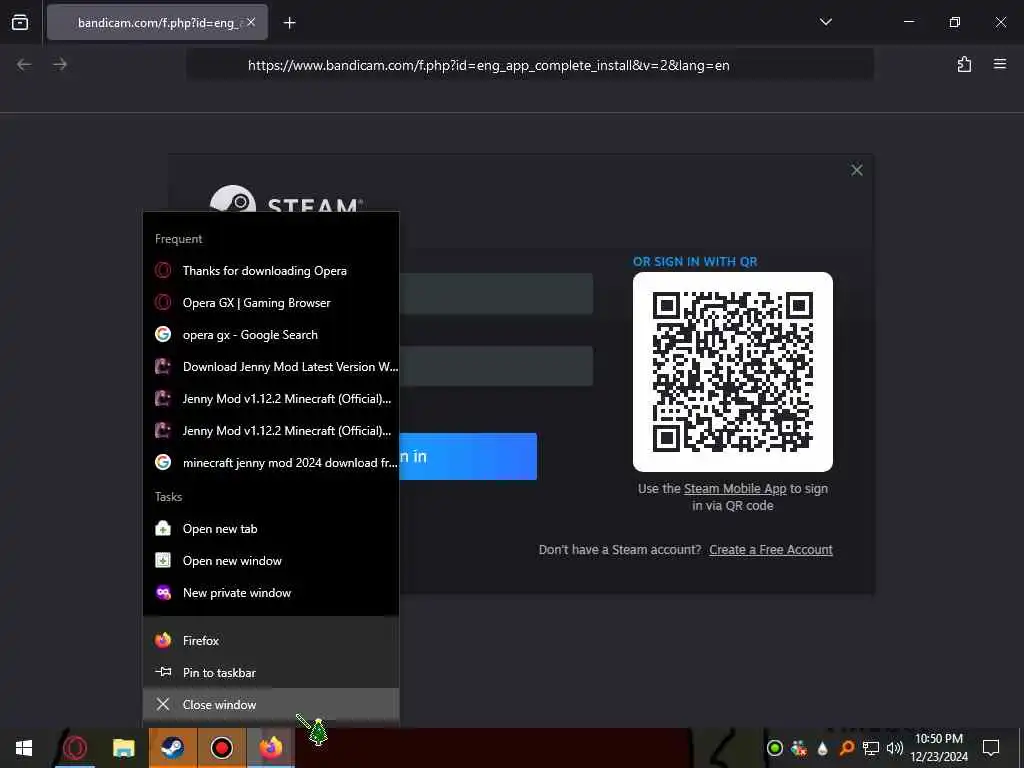Viewport: 1024px width, 768px height.
Task: Open File Explorer from the taskbar
Action: click(x=123, y=748)
